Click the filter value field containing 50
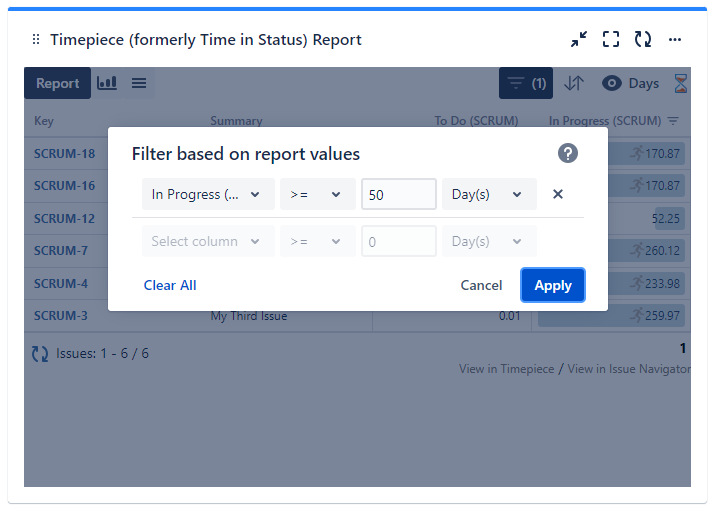712x508 pixels. [x=398, y=194]
